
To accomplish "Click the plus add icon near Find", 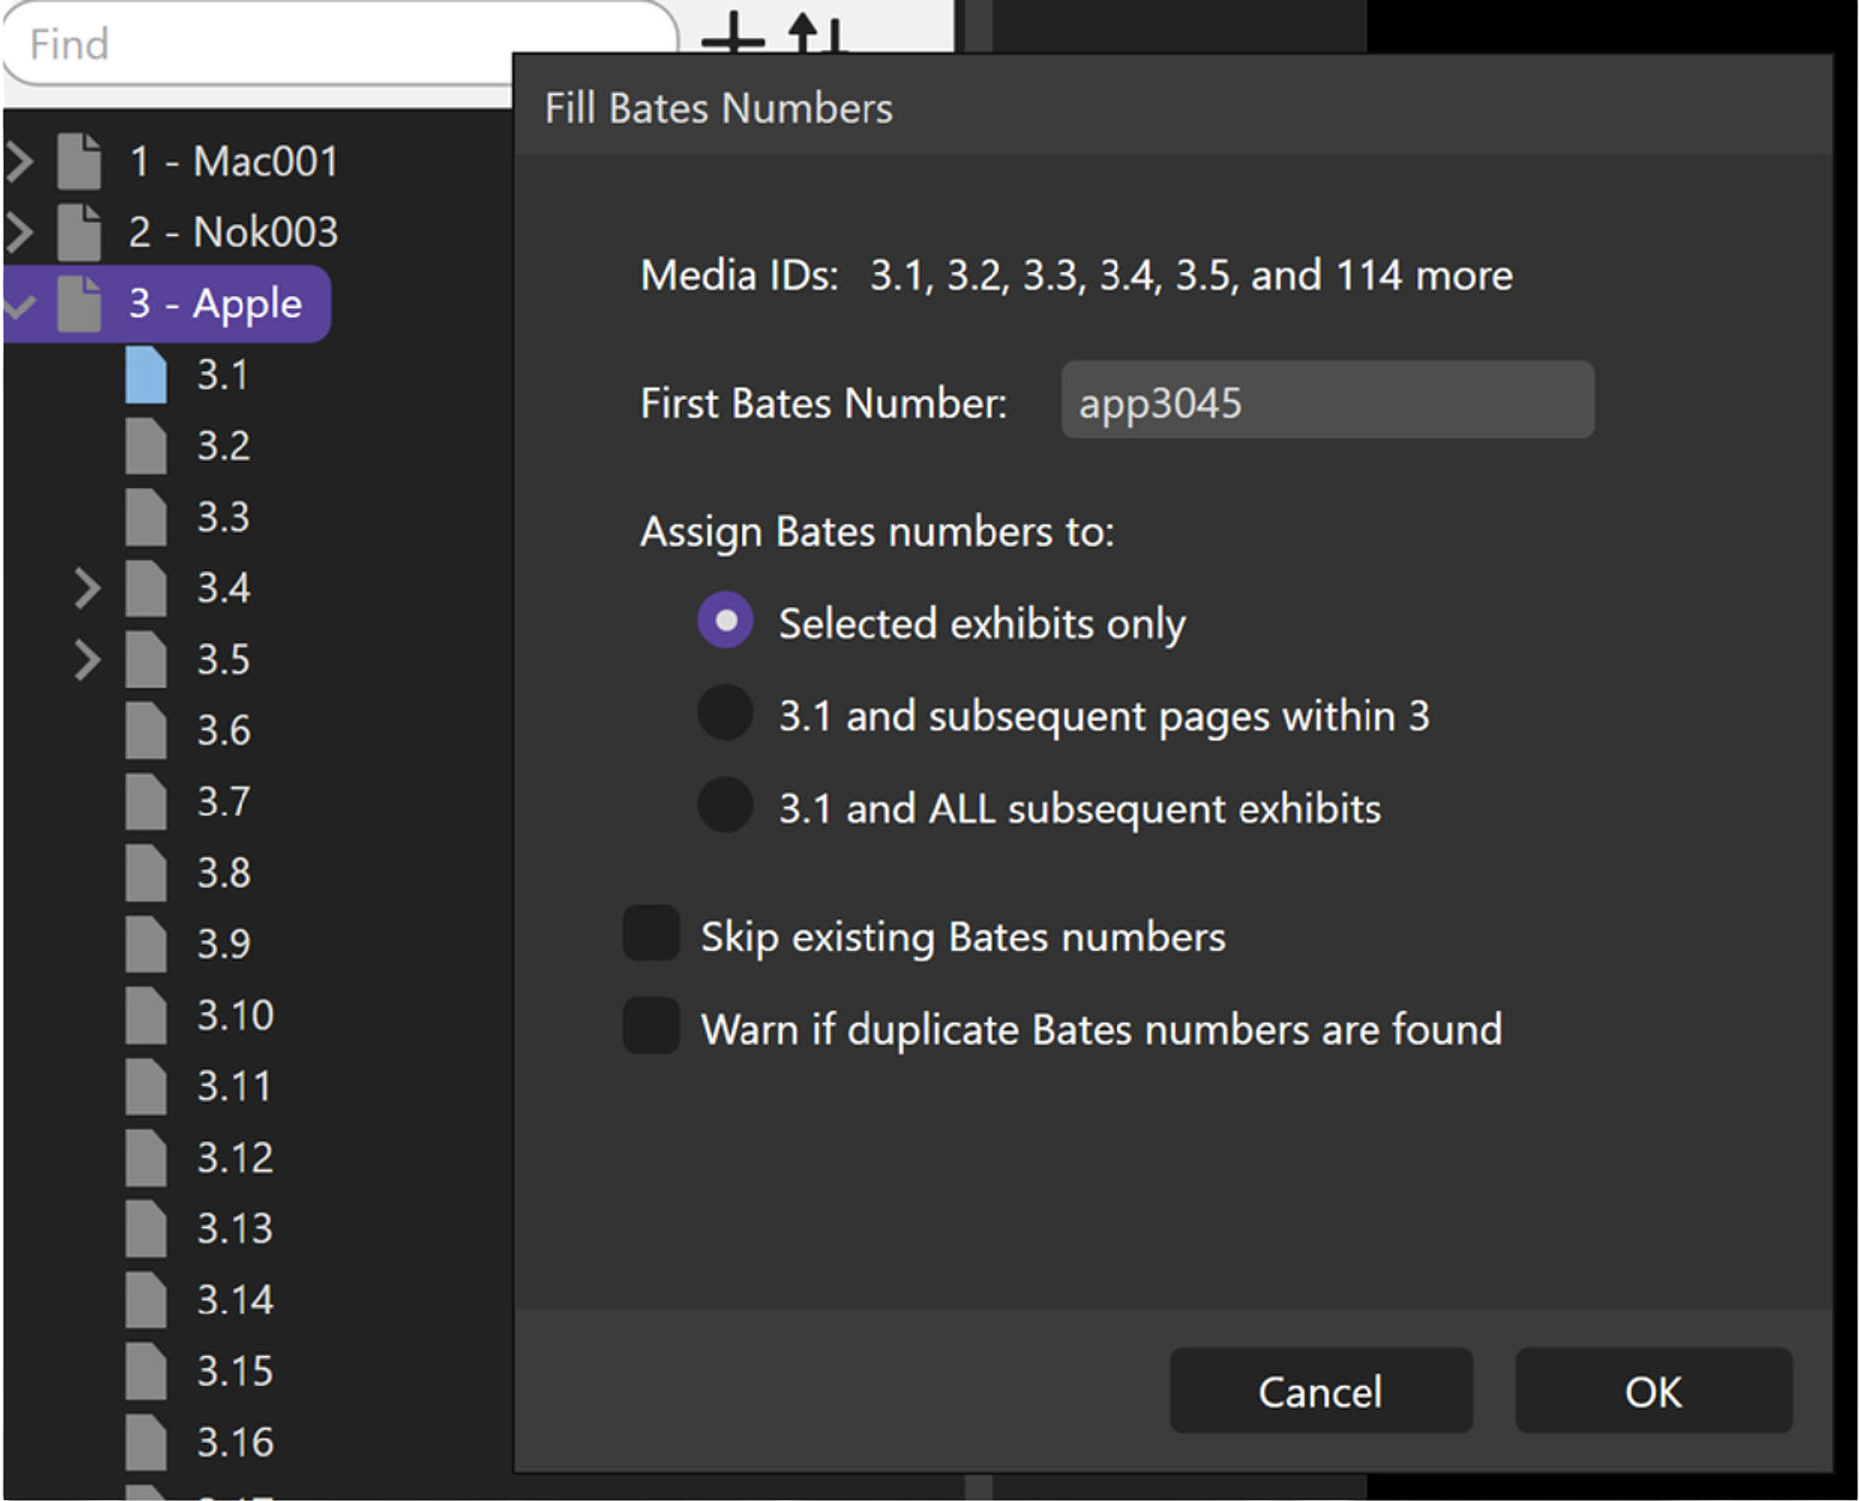I will (733, 36).
